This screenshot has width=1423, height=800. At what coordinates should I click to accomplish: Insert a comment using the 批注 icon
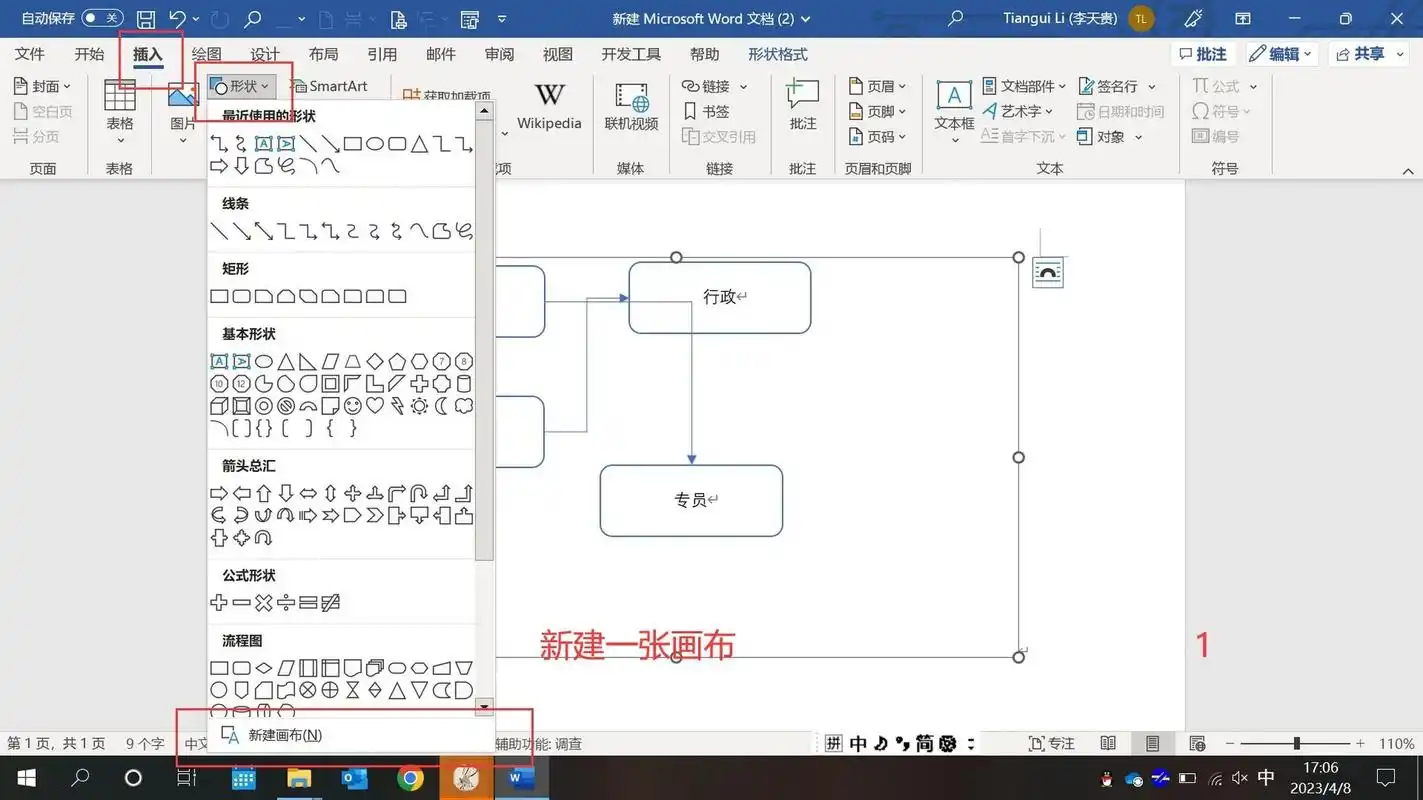[x=802, y=105]
